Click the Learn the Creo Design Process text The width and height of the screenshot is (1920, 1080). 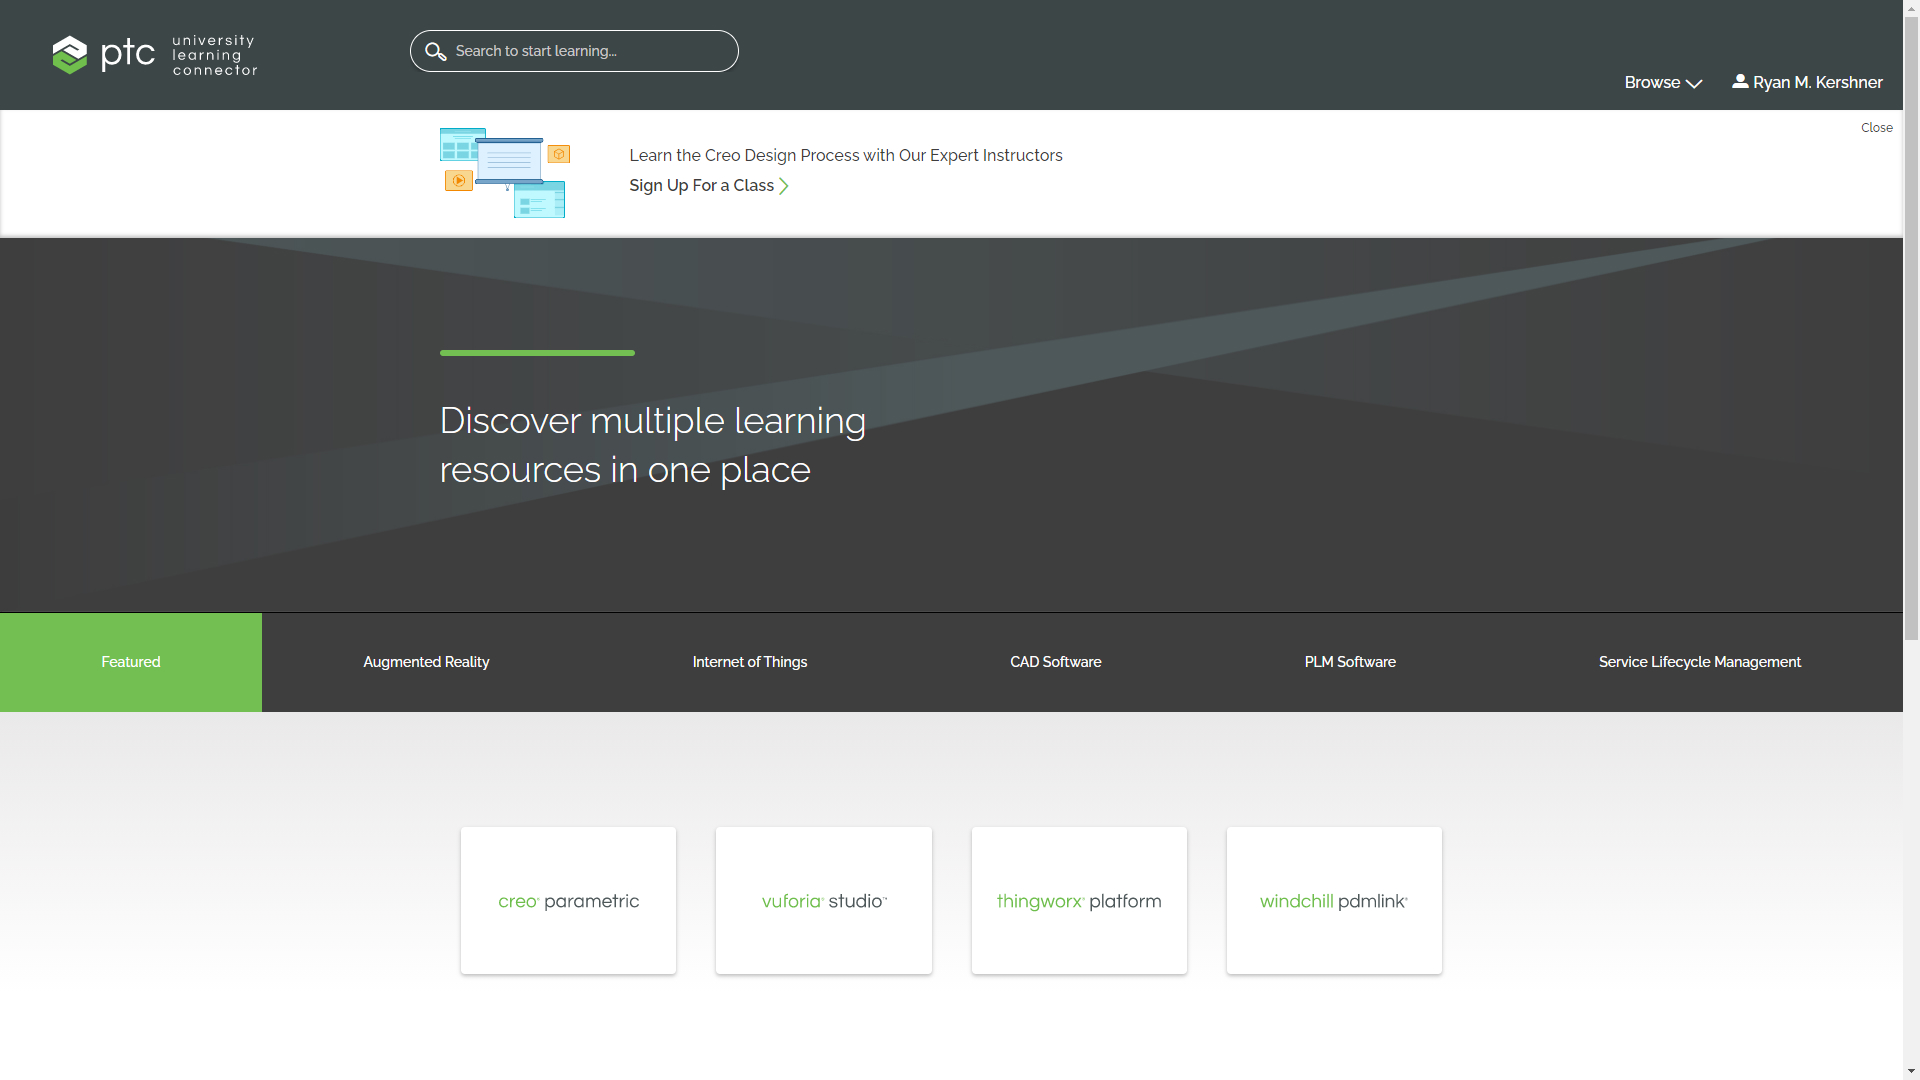[x=845, y=156]
